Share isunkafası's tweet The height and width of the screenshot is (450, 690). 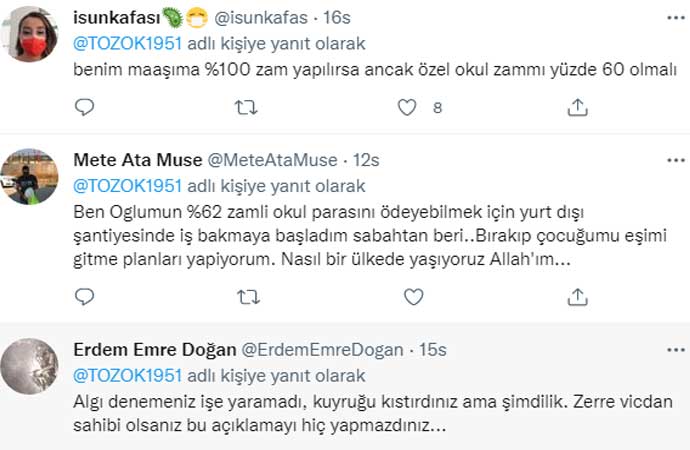(x=577, y=107)
